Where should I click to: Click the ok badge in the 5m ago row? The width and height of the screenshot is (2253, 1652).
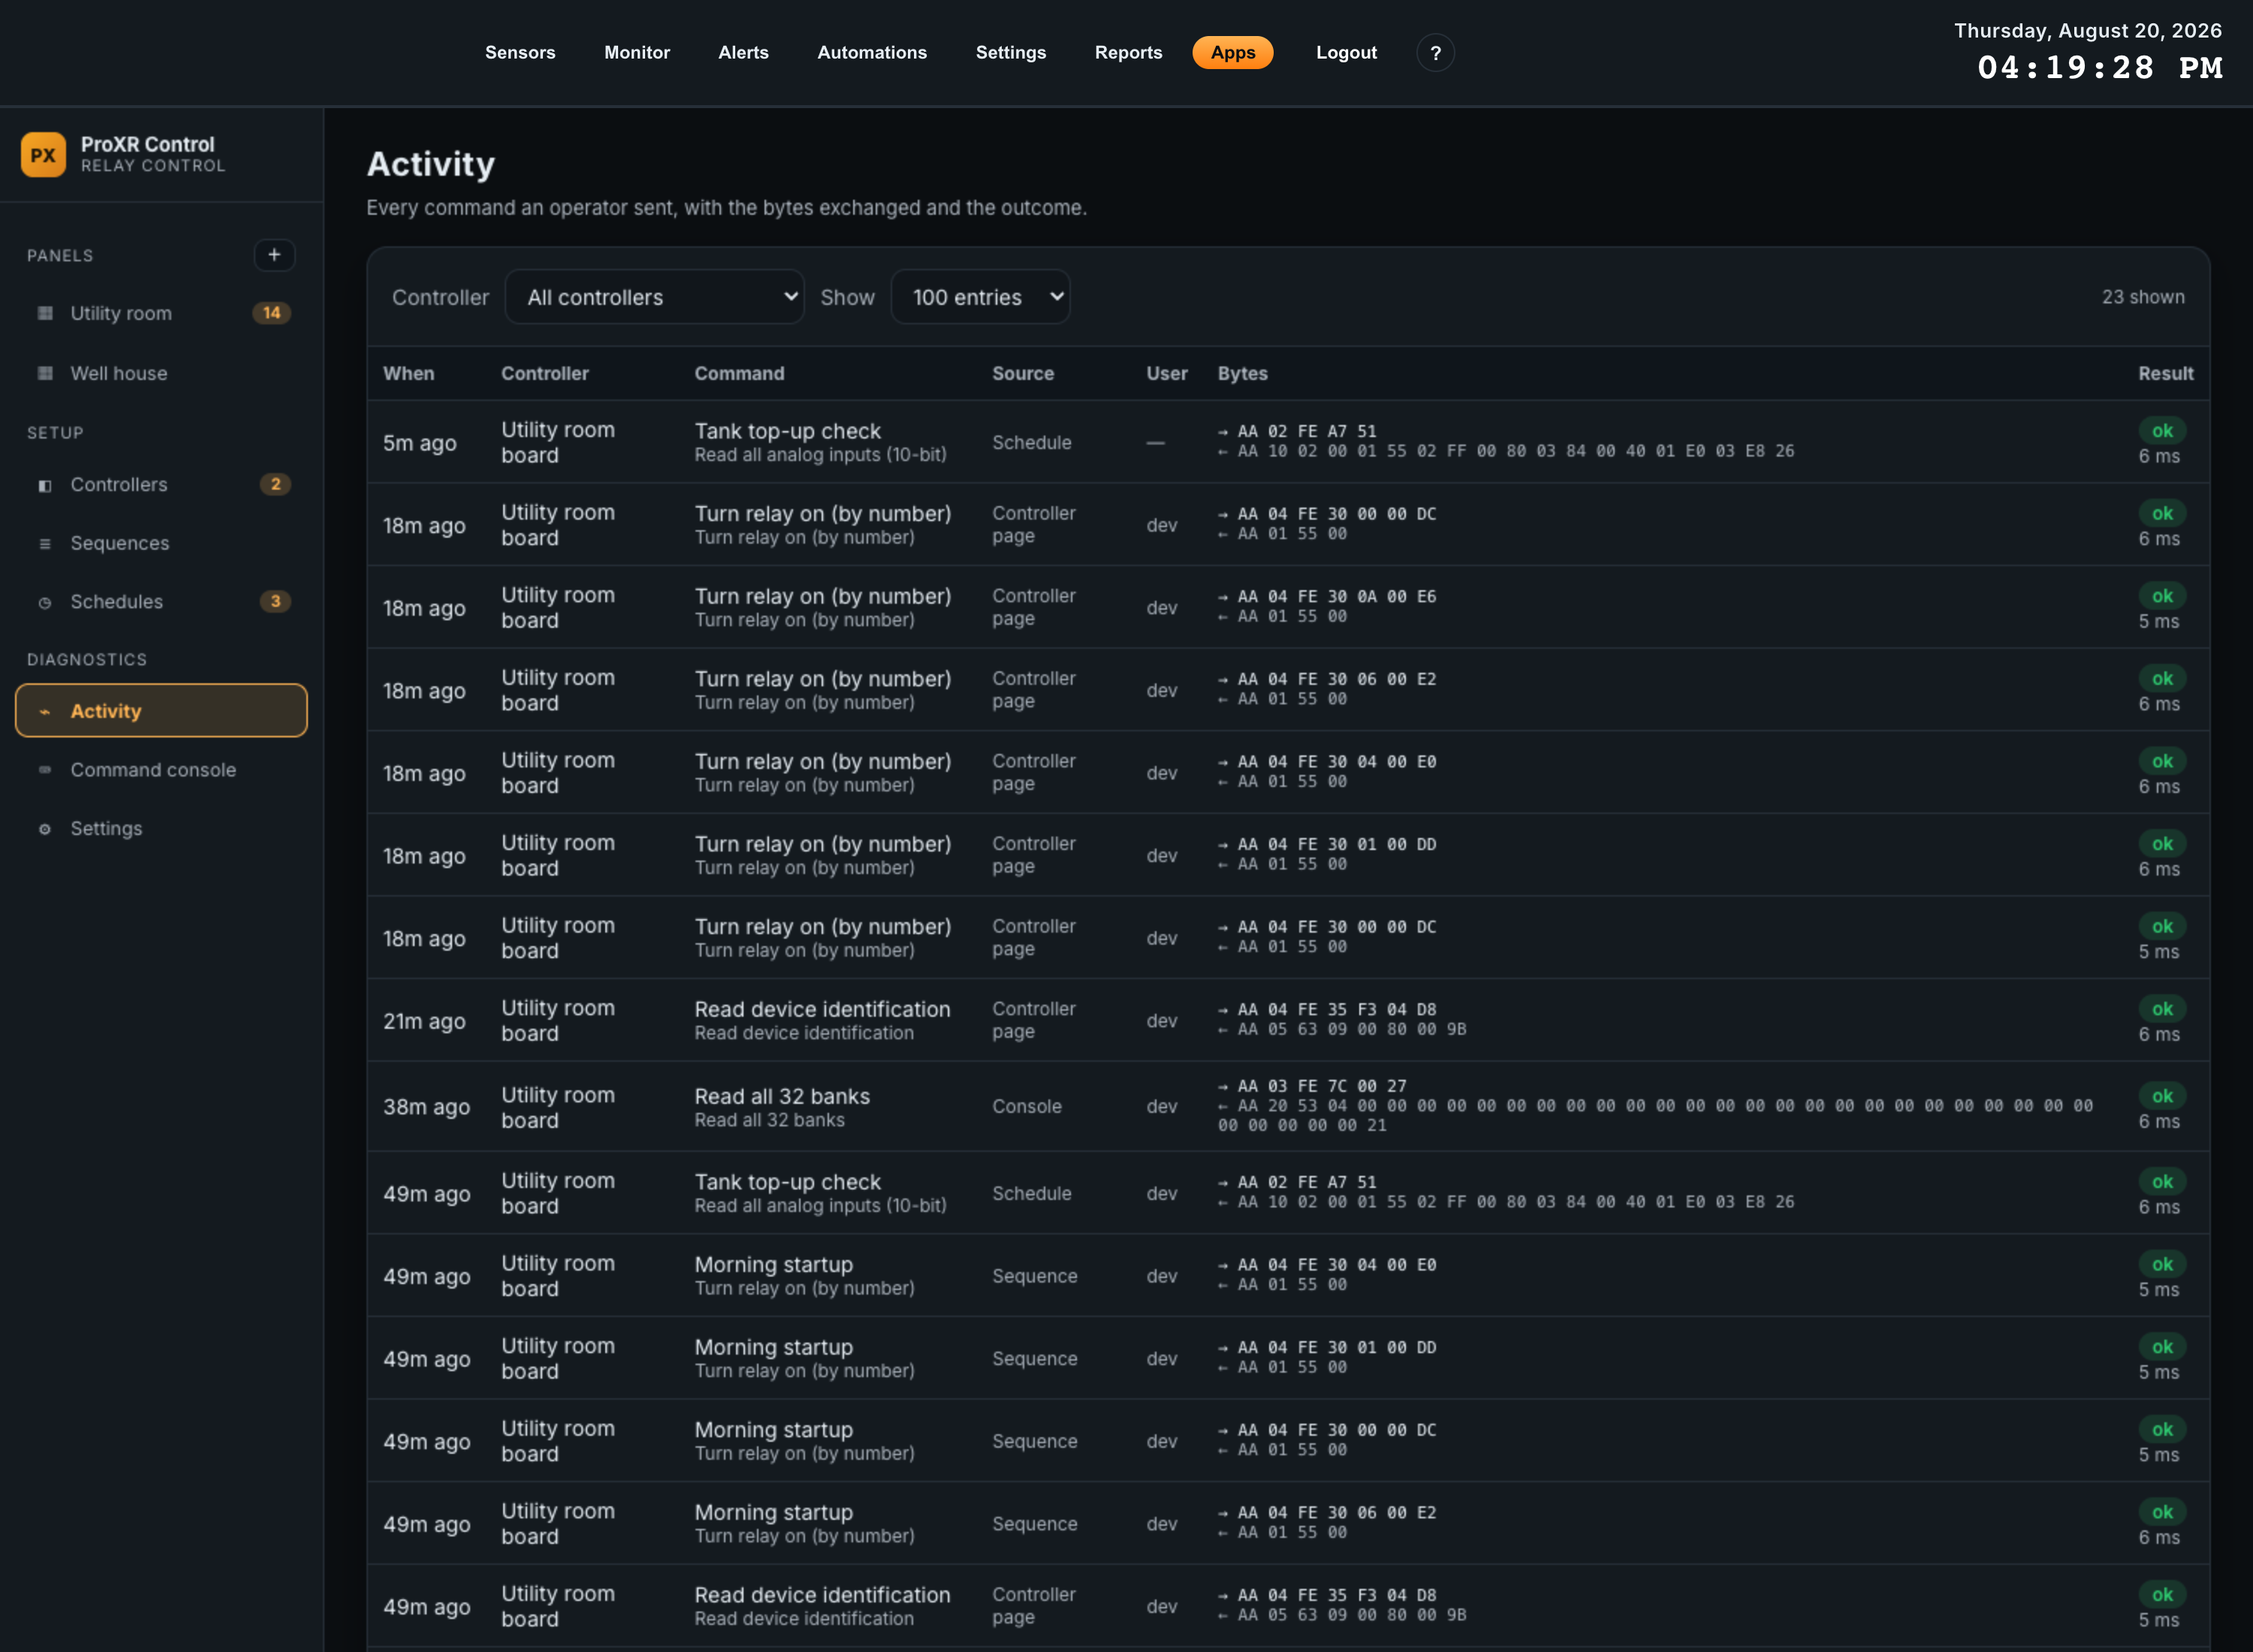[2162, 431]
